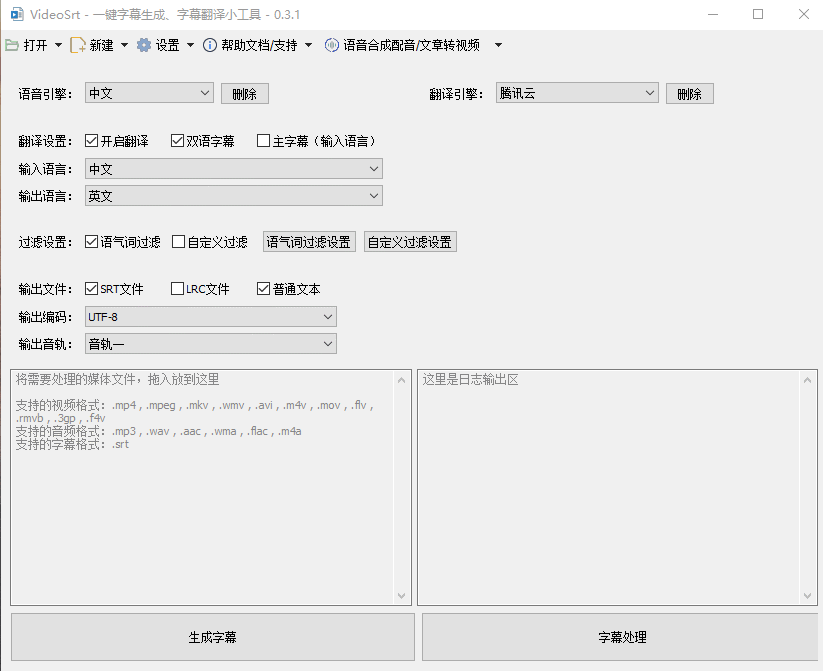
Task: Enable 主字幕（输入语言） option
Action: [x=264, y=140]
